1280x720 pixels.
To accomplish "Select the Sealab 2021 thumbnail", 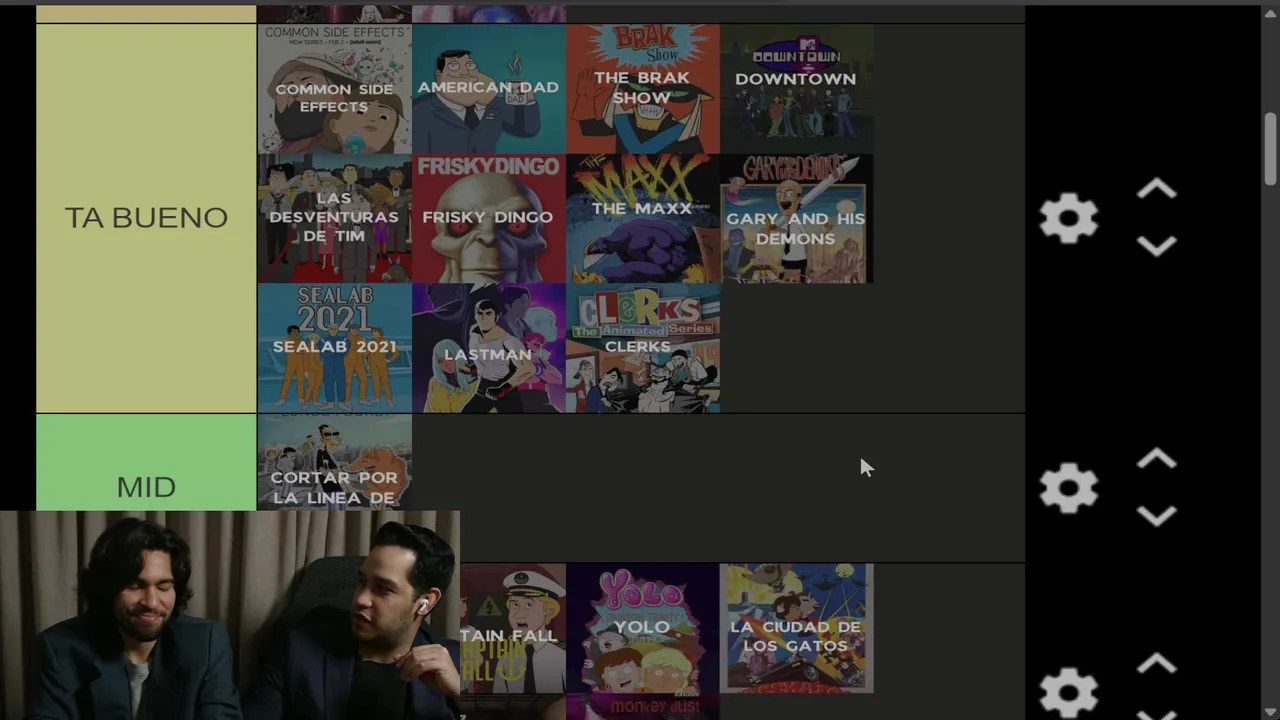I will (335, 348).
